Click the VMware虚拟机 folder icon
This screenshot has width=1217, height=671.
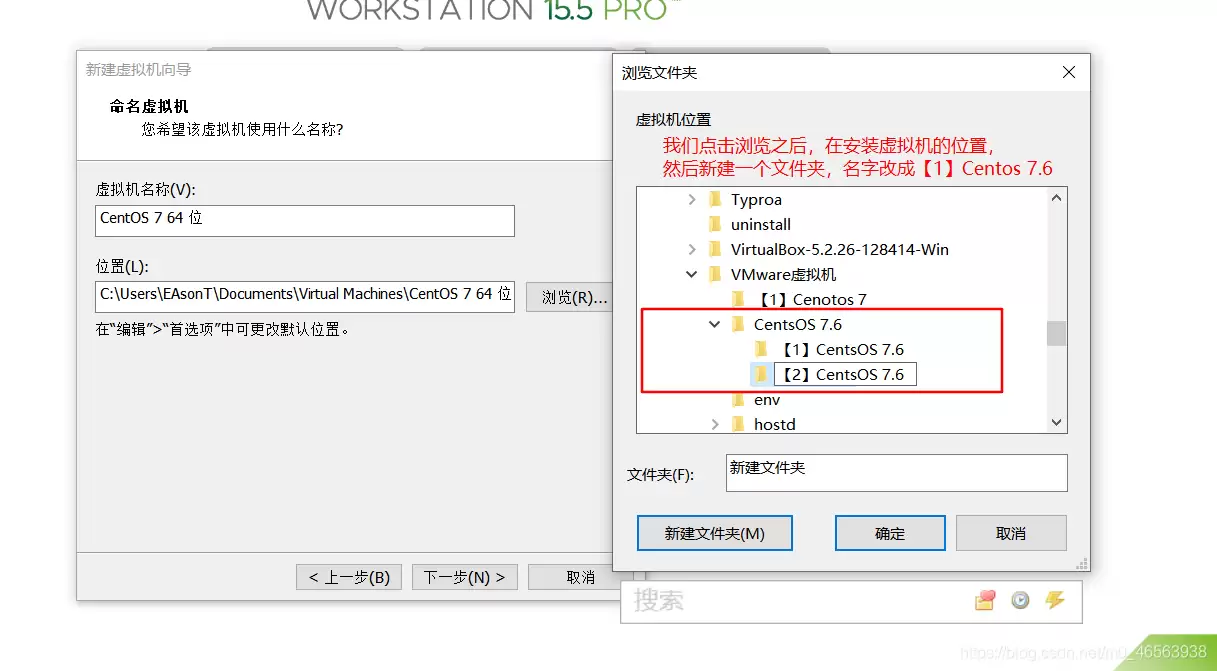tap(715, 274)
